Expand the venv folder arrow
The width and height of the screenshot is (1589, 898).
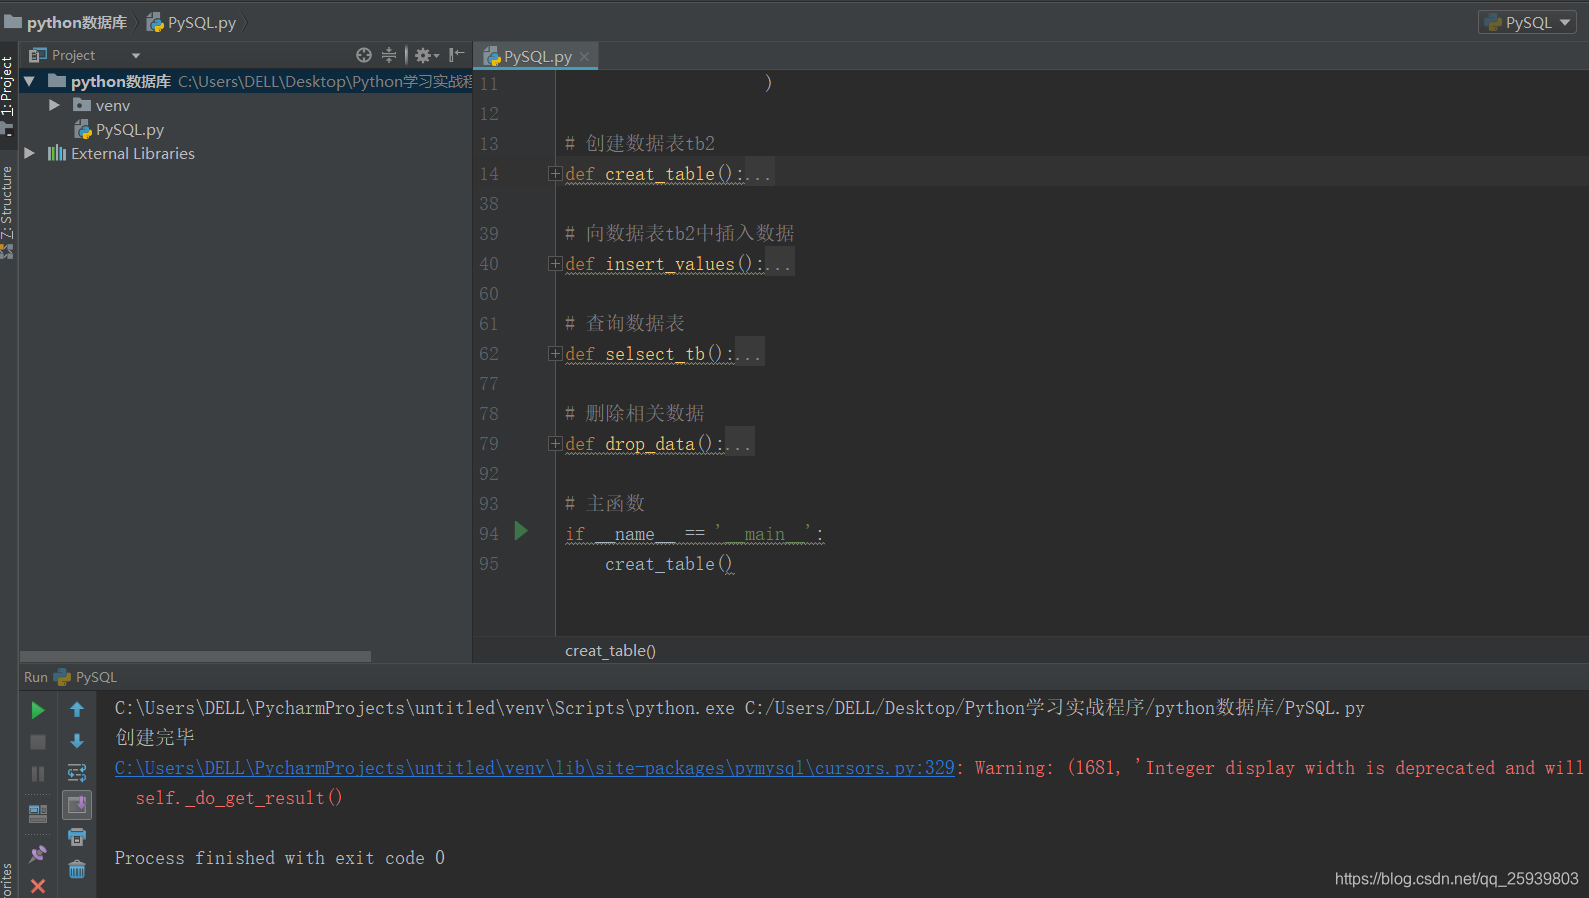54,105
